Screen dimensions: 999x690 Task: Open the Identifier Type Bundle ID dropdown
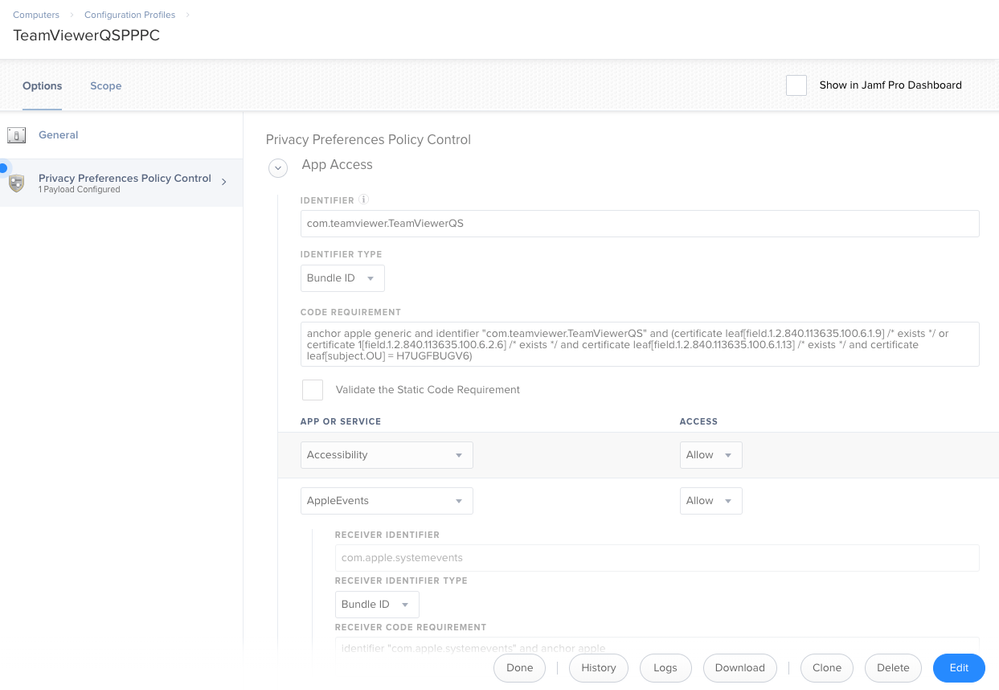[x=342, y=278]
